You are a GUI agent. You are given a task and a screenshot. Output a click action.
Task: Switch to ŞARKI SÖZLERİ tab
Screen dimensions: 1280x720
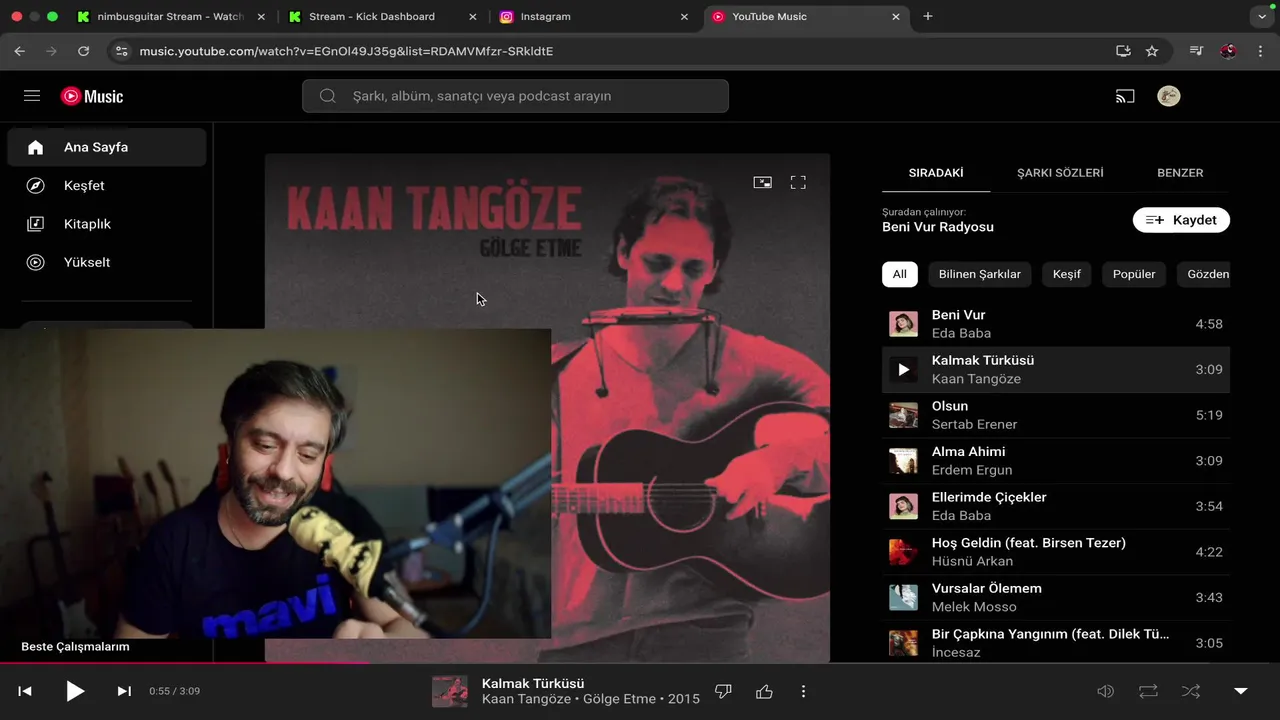pyautogui.click(x=1060, y=173)
